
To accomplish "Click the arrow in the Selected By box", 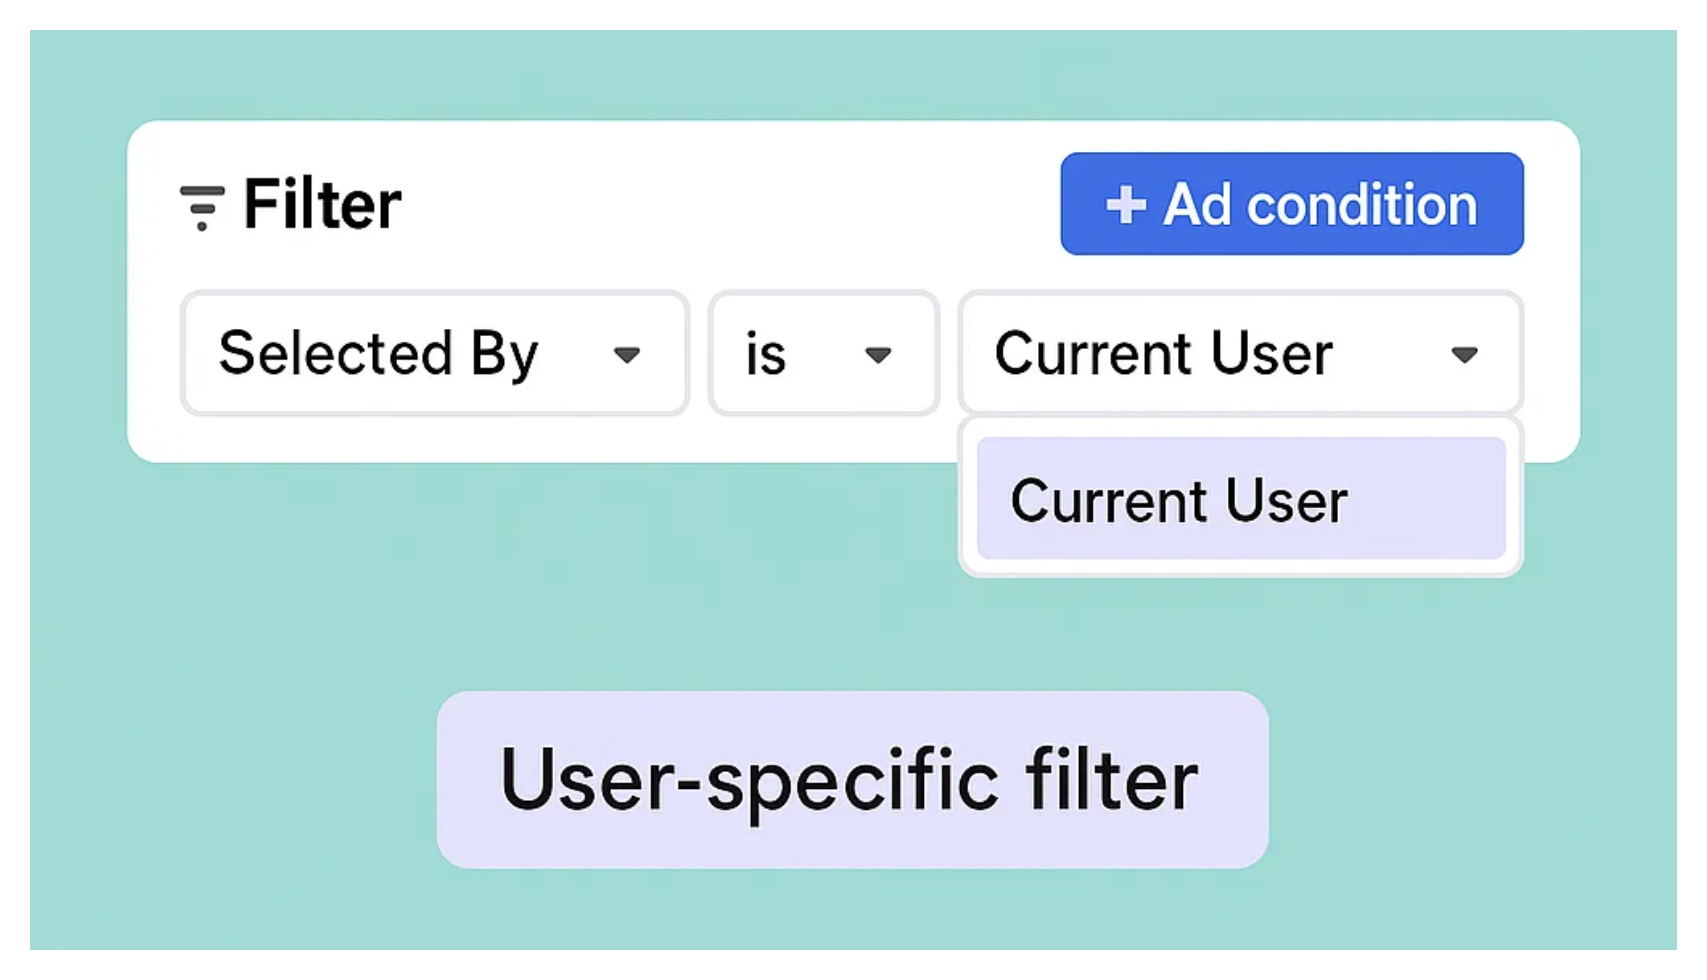I will tap(627, 355).
